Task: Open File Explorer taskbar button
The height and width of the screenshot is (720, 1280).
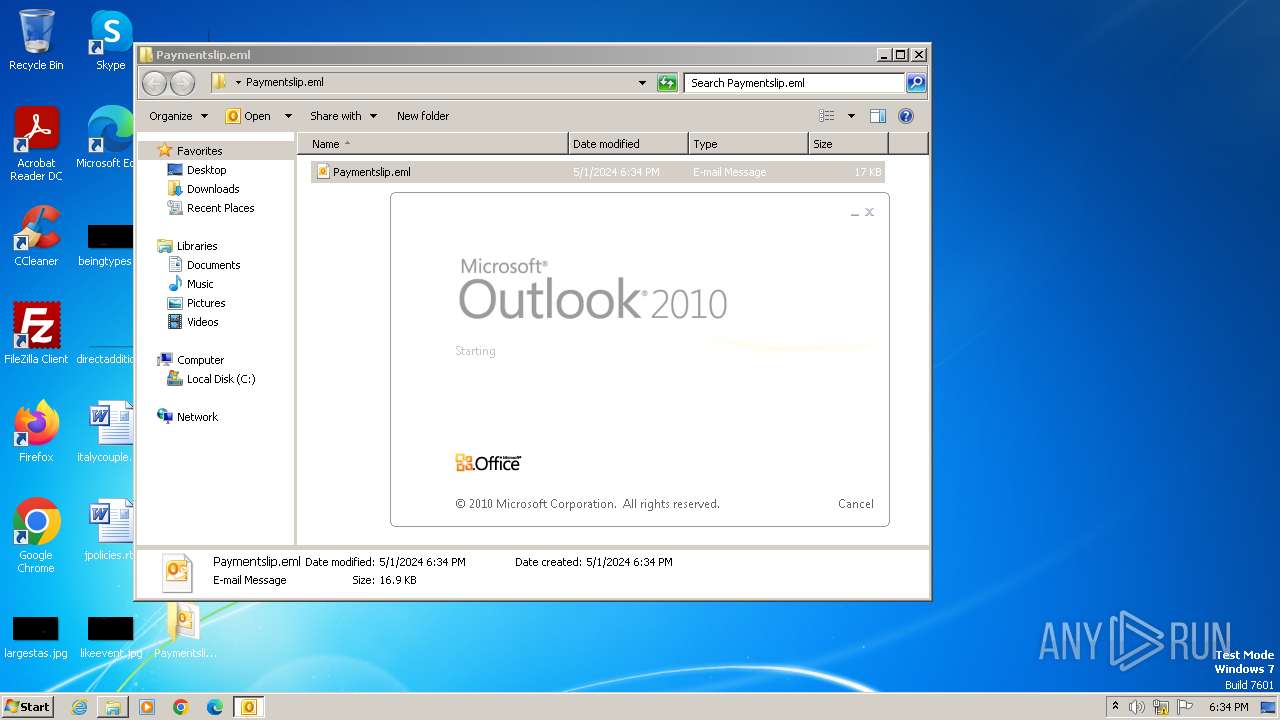Action: (113, 707)
